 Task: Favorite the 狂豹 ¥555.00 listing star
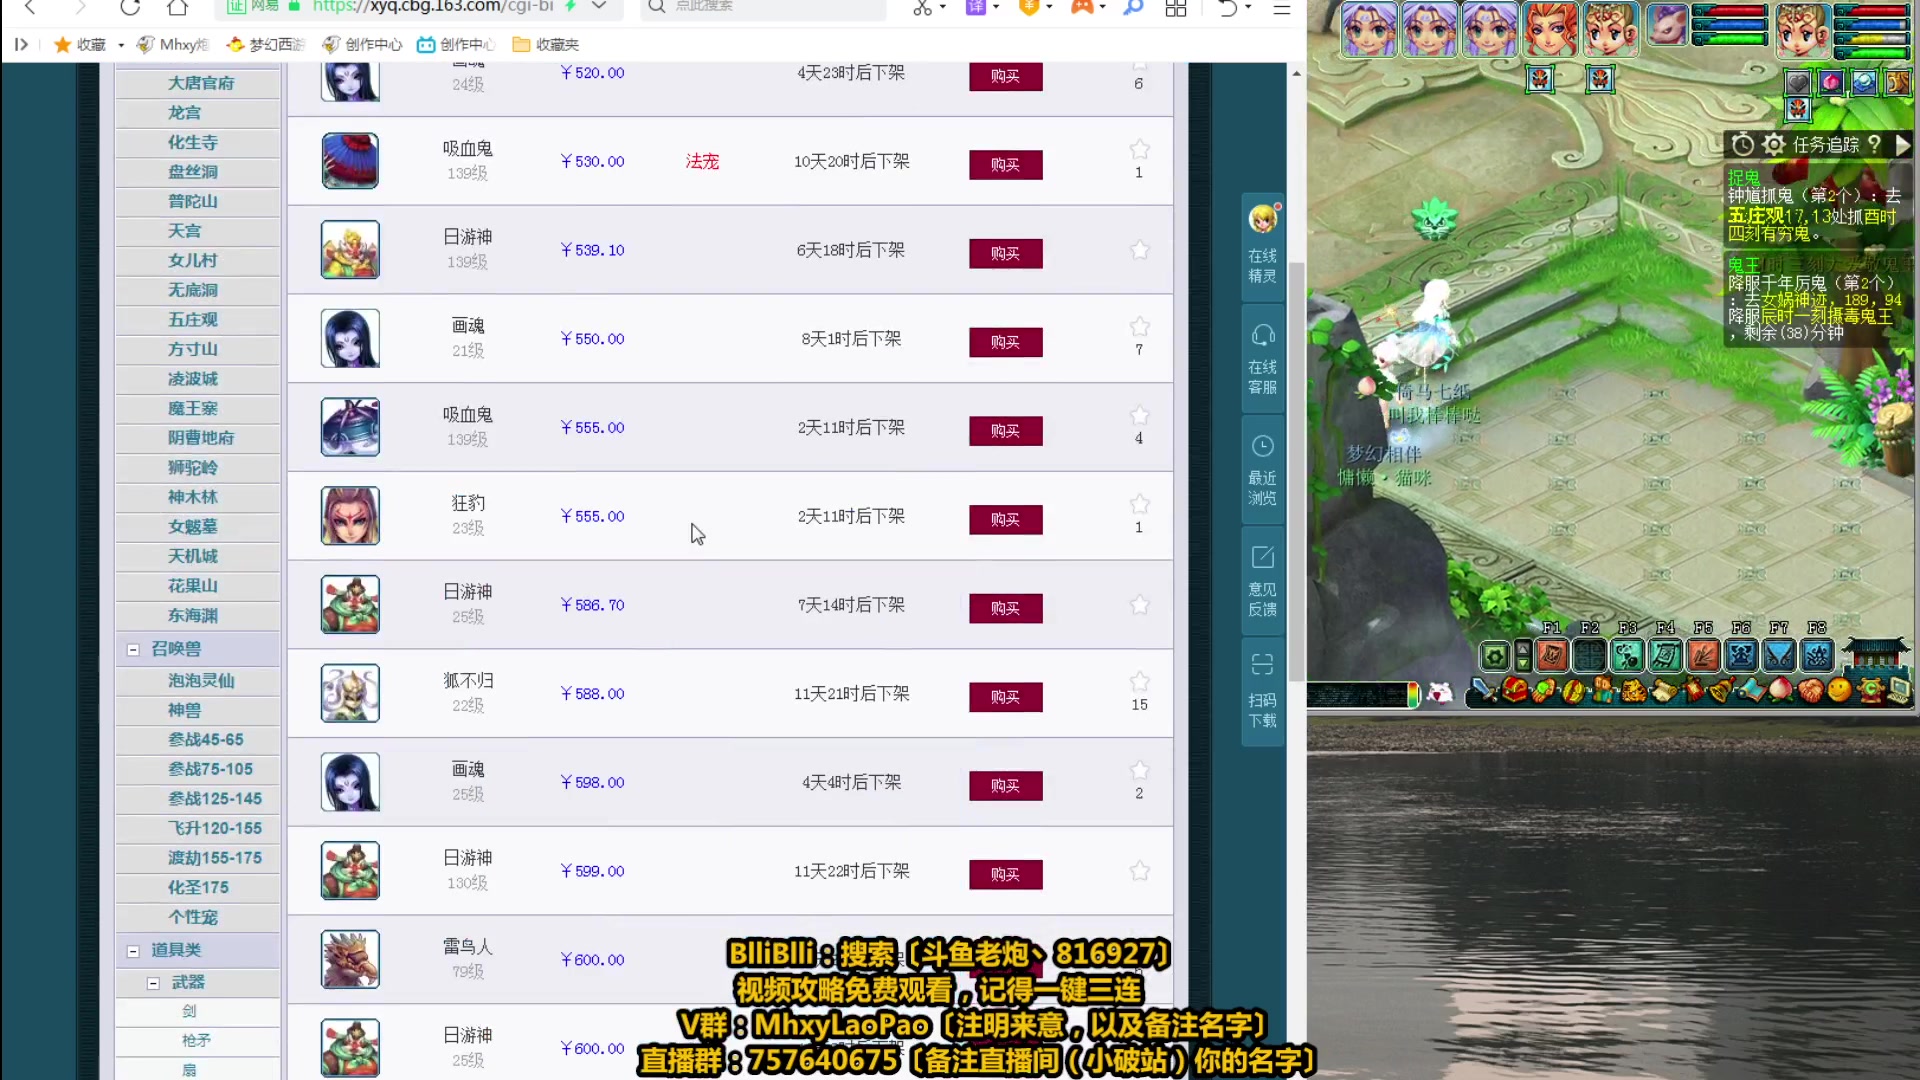point(1139,505)
